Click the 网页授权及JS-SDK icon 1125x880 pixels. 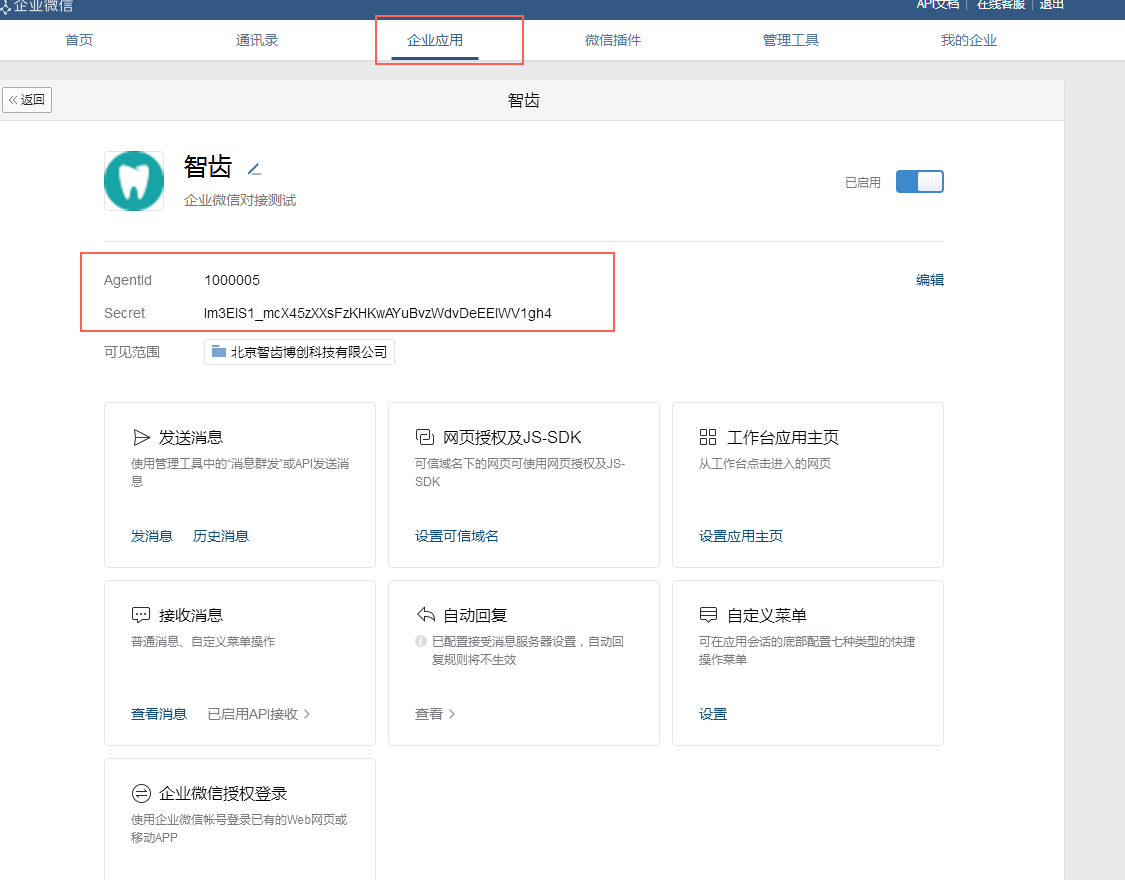[425, 437]
